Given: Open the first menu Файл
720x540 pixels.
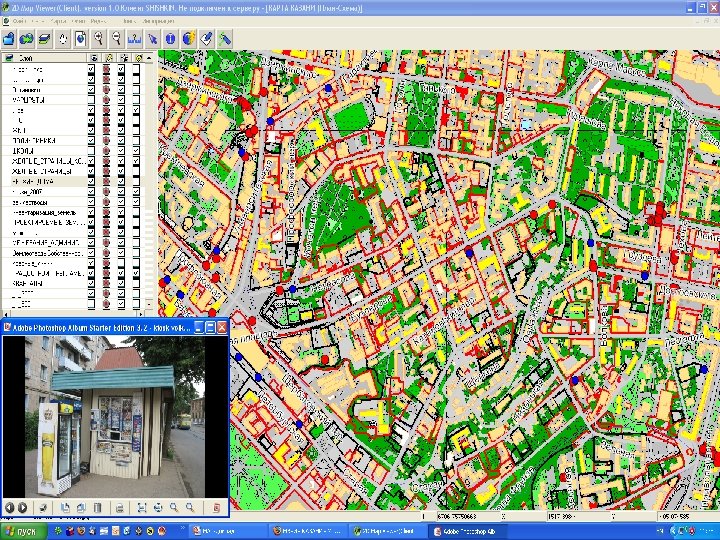Looking at the screenshot, I should tap(19, 21).
